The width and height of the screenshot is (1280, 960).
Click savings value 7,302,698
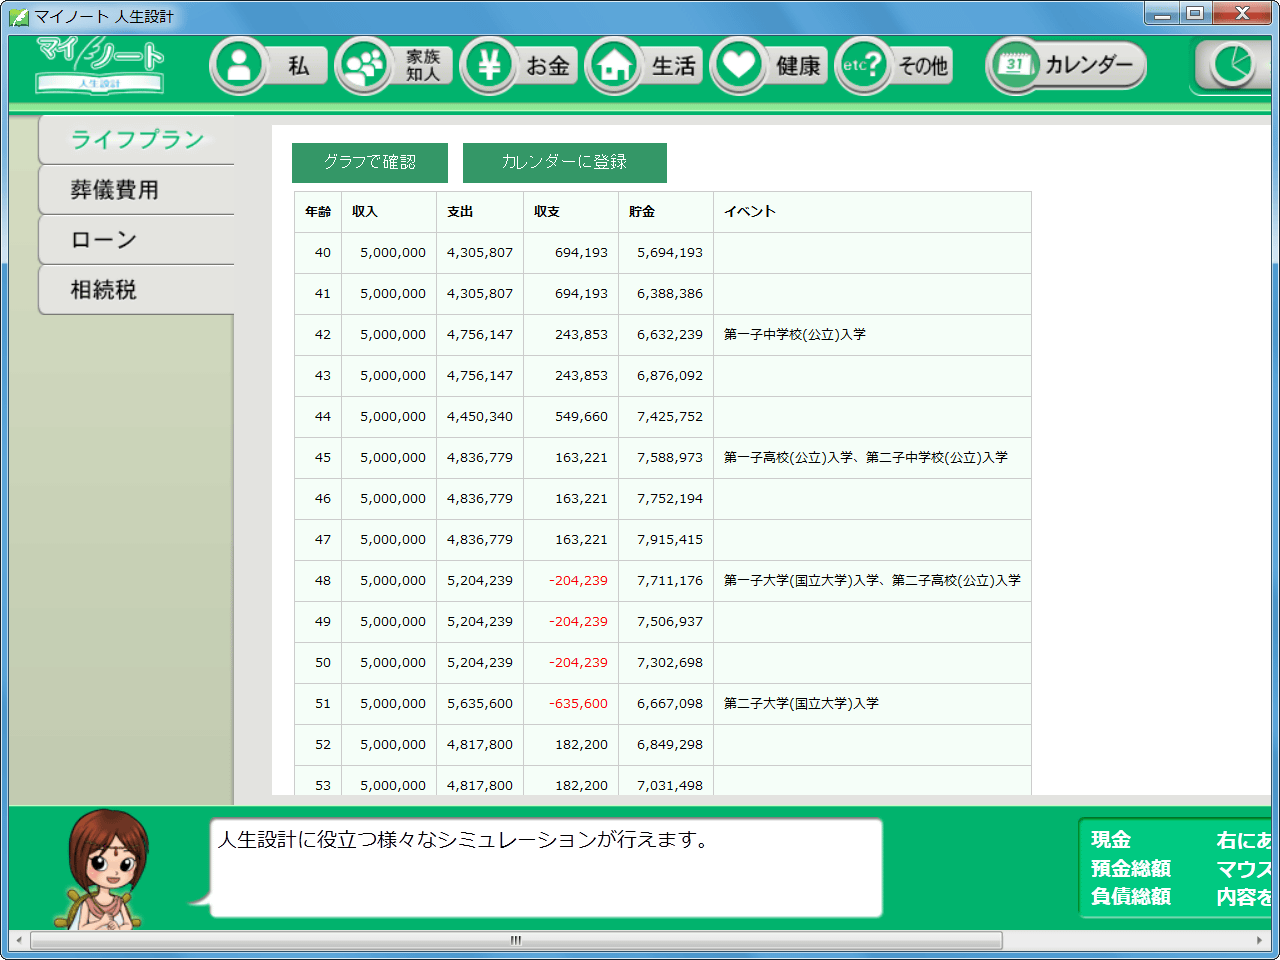tap(670, 663)
